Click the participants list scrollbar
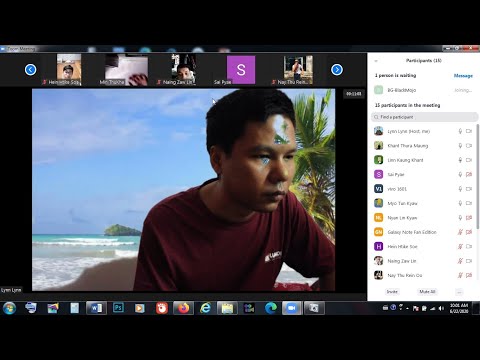The width and height of the screenshot is (480, 360). pyautogui.click(x=477, y=177)
